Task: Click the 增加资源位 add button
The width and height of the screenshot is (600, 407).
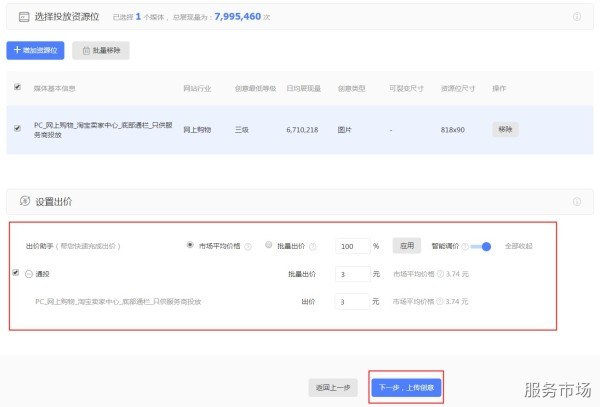Action: pos(35,50)
